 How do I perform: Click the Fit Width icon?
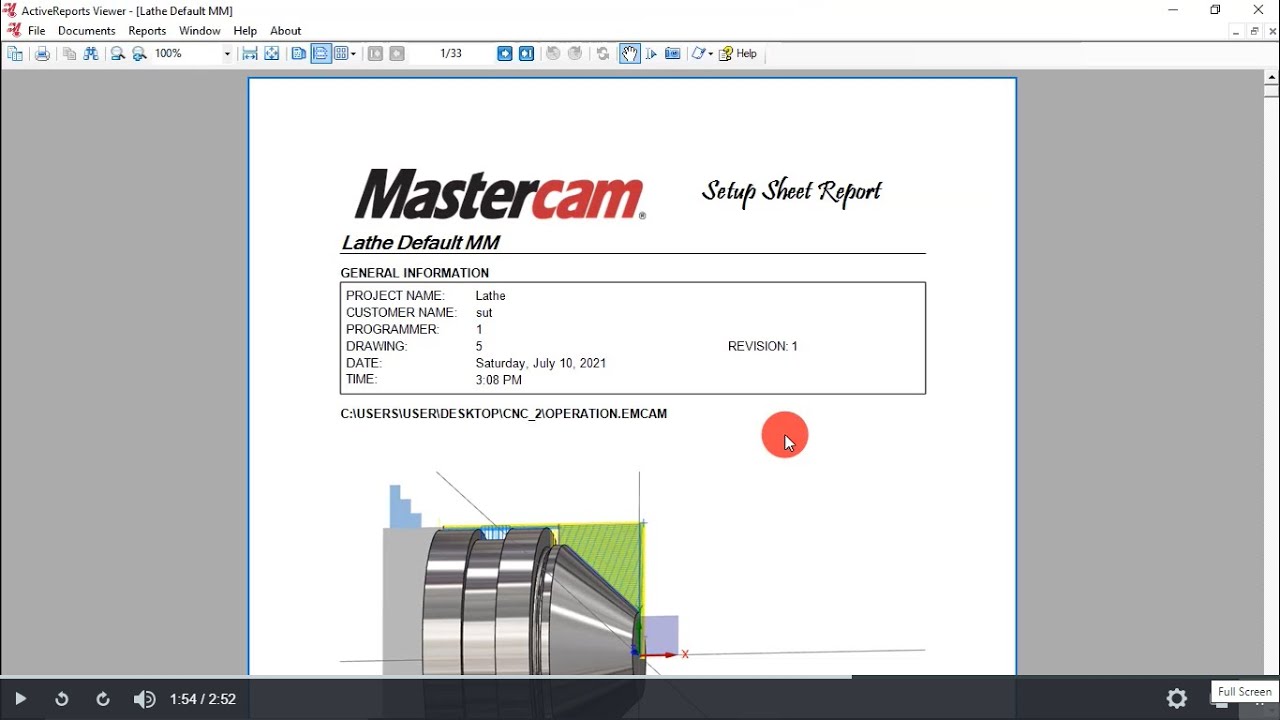pos(250,54)
